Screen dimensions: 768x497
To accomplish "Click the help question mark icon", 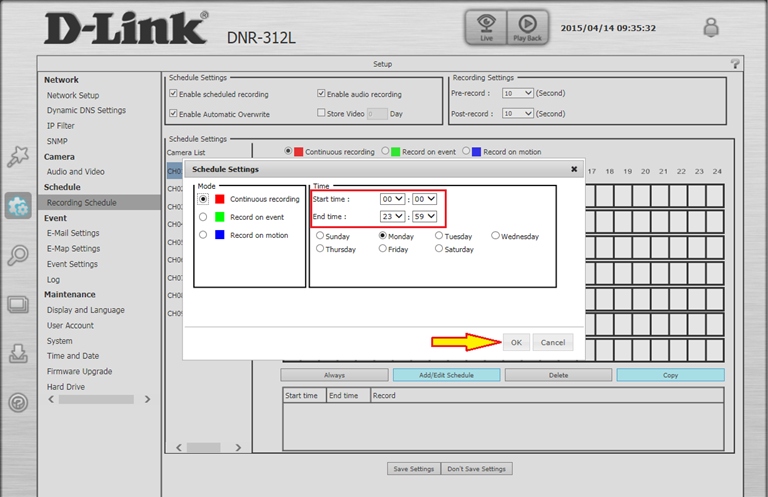I will (x=735, y=63).
